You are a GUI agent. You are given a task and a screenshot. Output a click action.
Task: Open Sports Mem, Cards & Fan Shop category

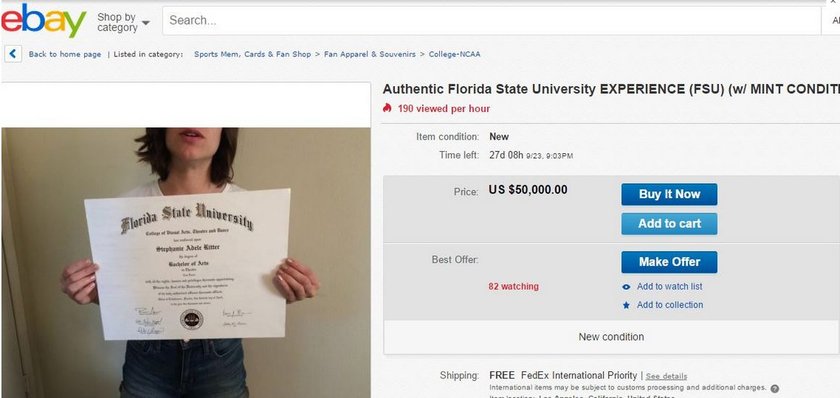252,54
